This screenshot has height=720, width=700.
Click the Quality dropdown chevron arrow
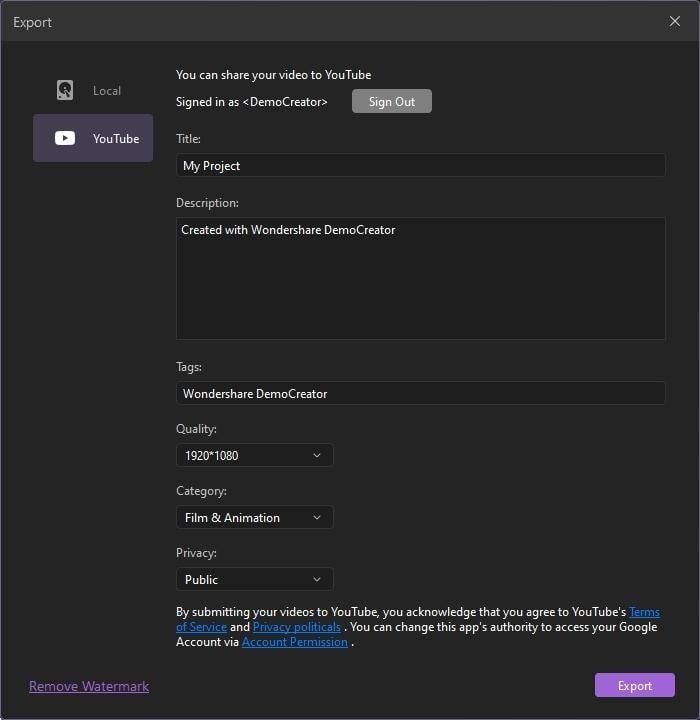[x=317, y=456]
